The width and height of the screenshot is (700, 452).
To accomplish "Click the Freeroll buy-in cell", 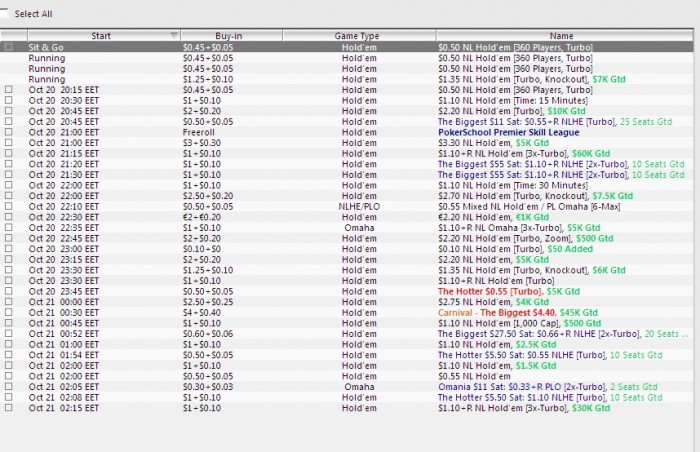I will [199, 132].
